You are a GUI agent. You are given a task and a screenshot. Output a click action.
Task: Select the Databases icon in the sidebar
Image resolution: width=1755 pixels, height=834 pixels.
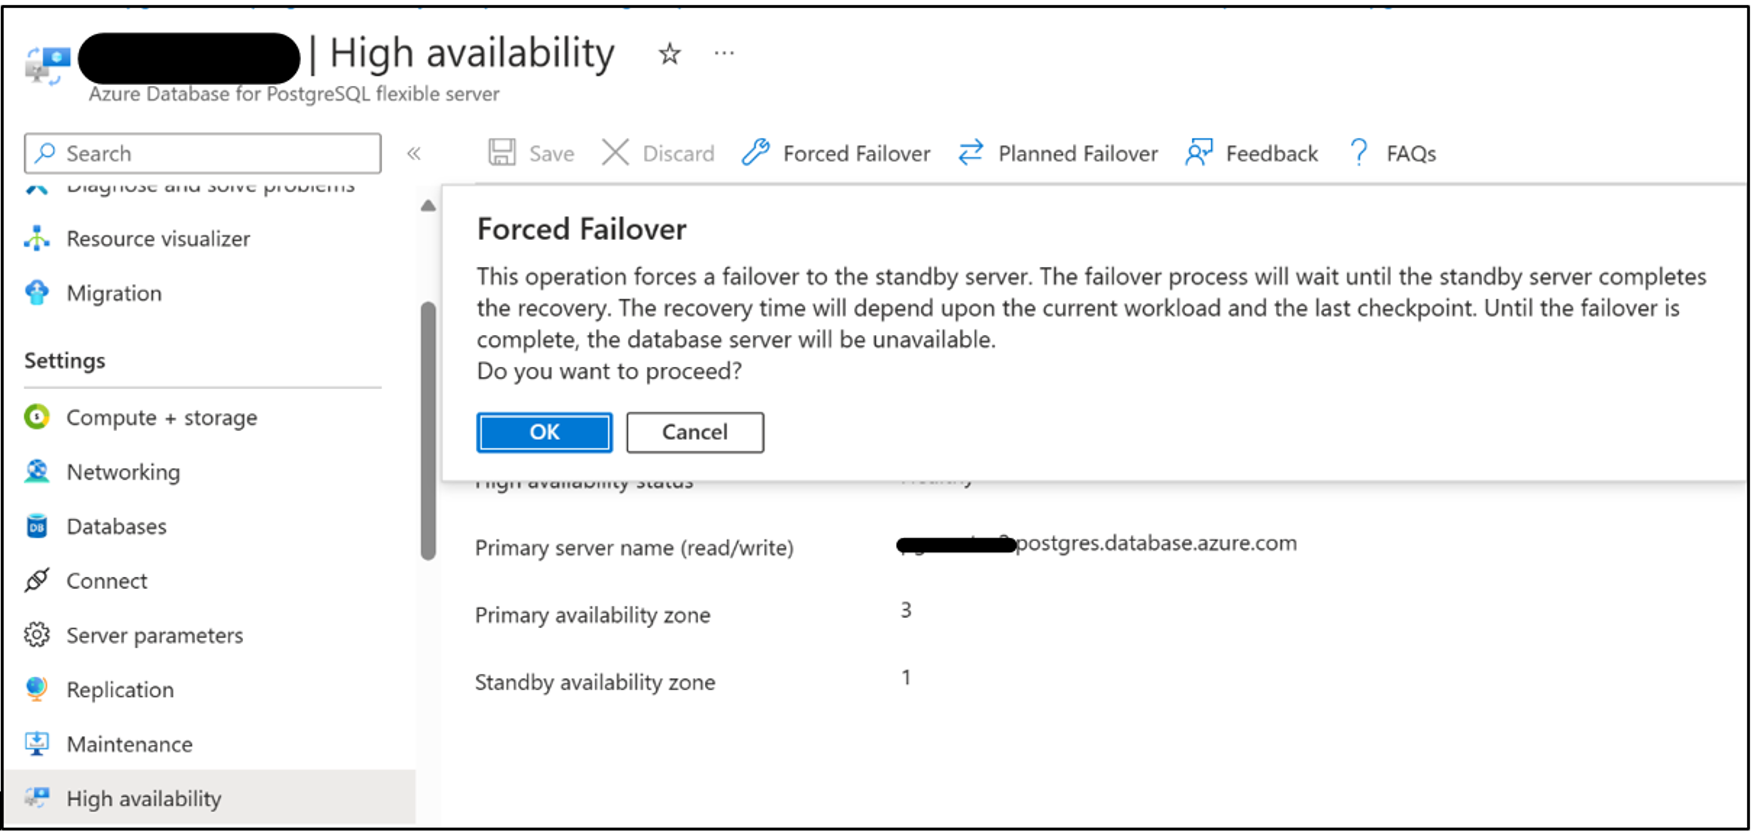click(x=37, y=526)
